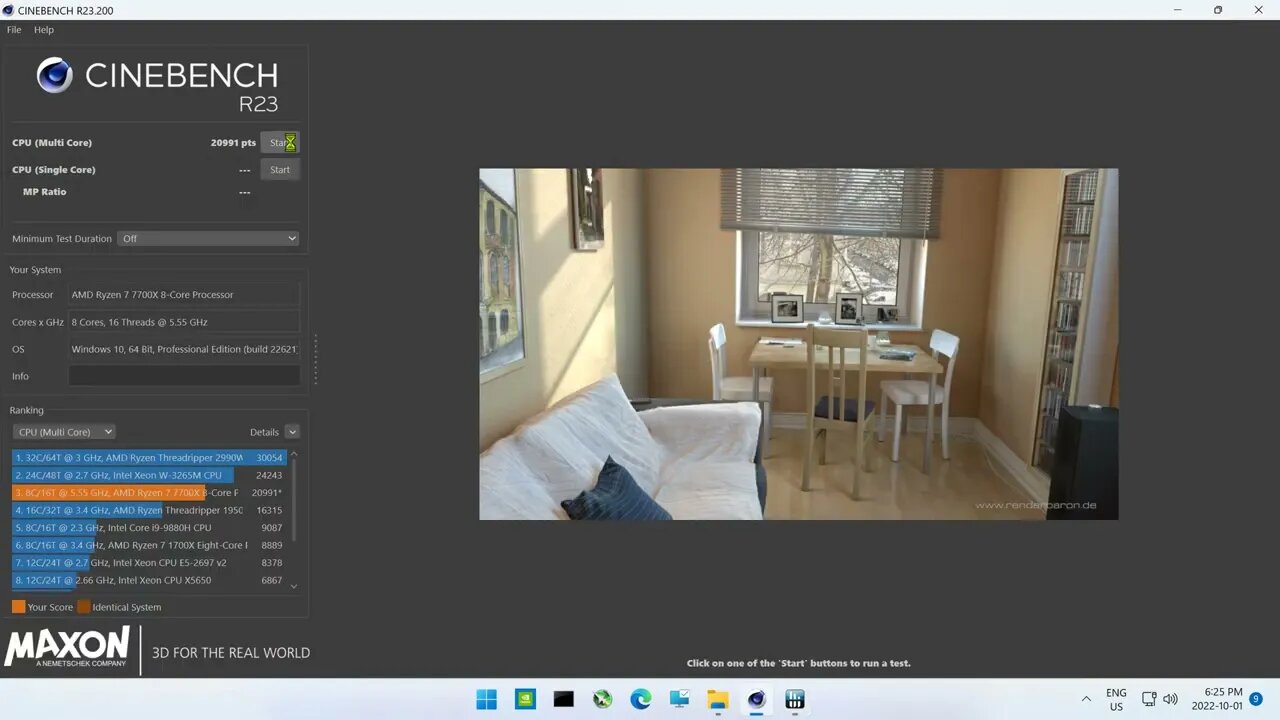Expand the ranking Details chevron
The width and height of the screenshot is (1280, 720).
point(292,432)
